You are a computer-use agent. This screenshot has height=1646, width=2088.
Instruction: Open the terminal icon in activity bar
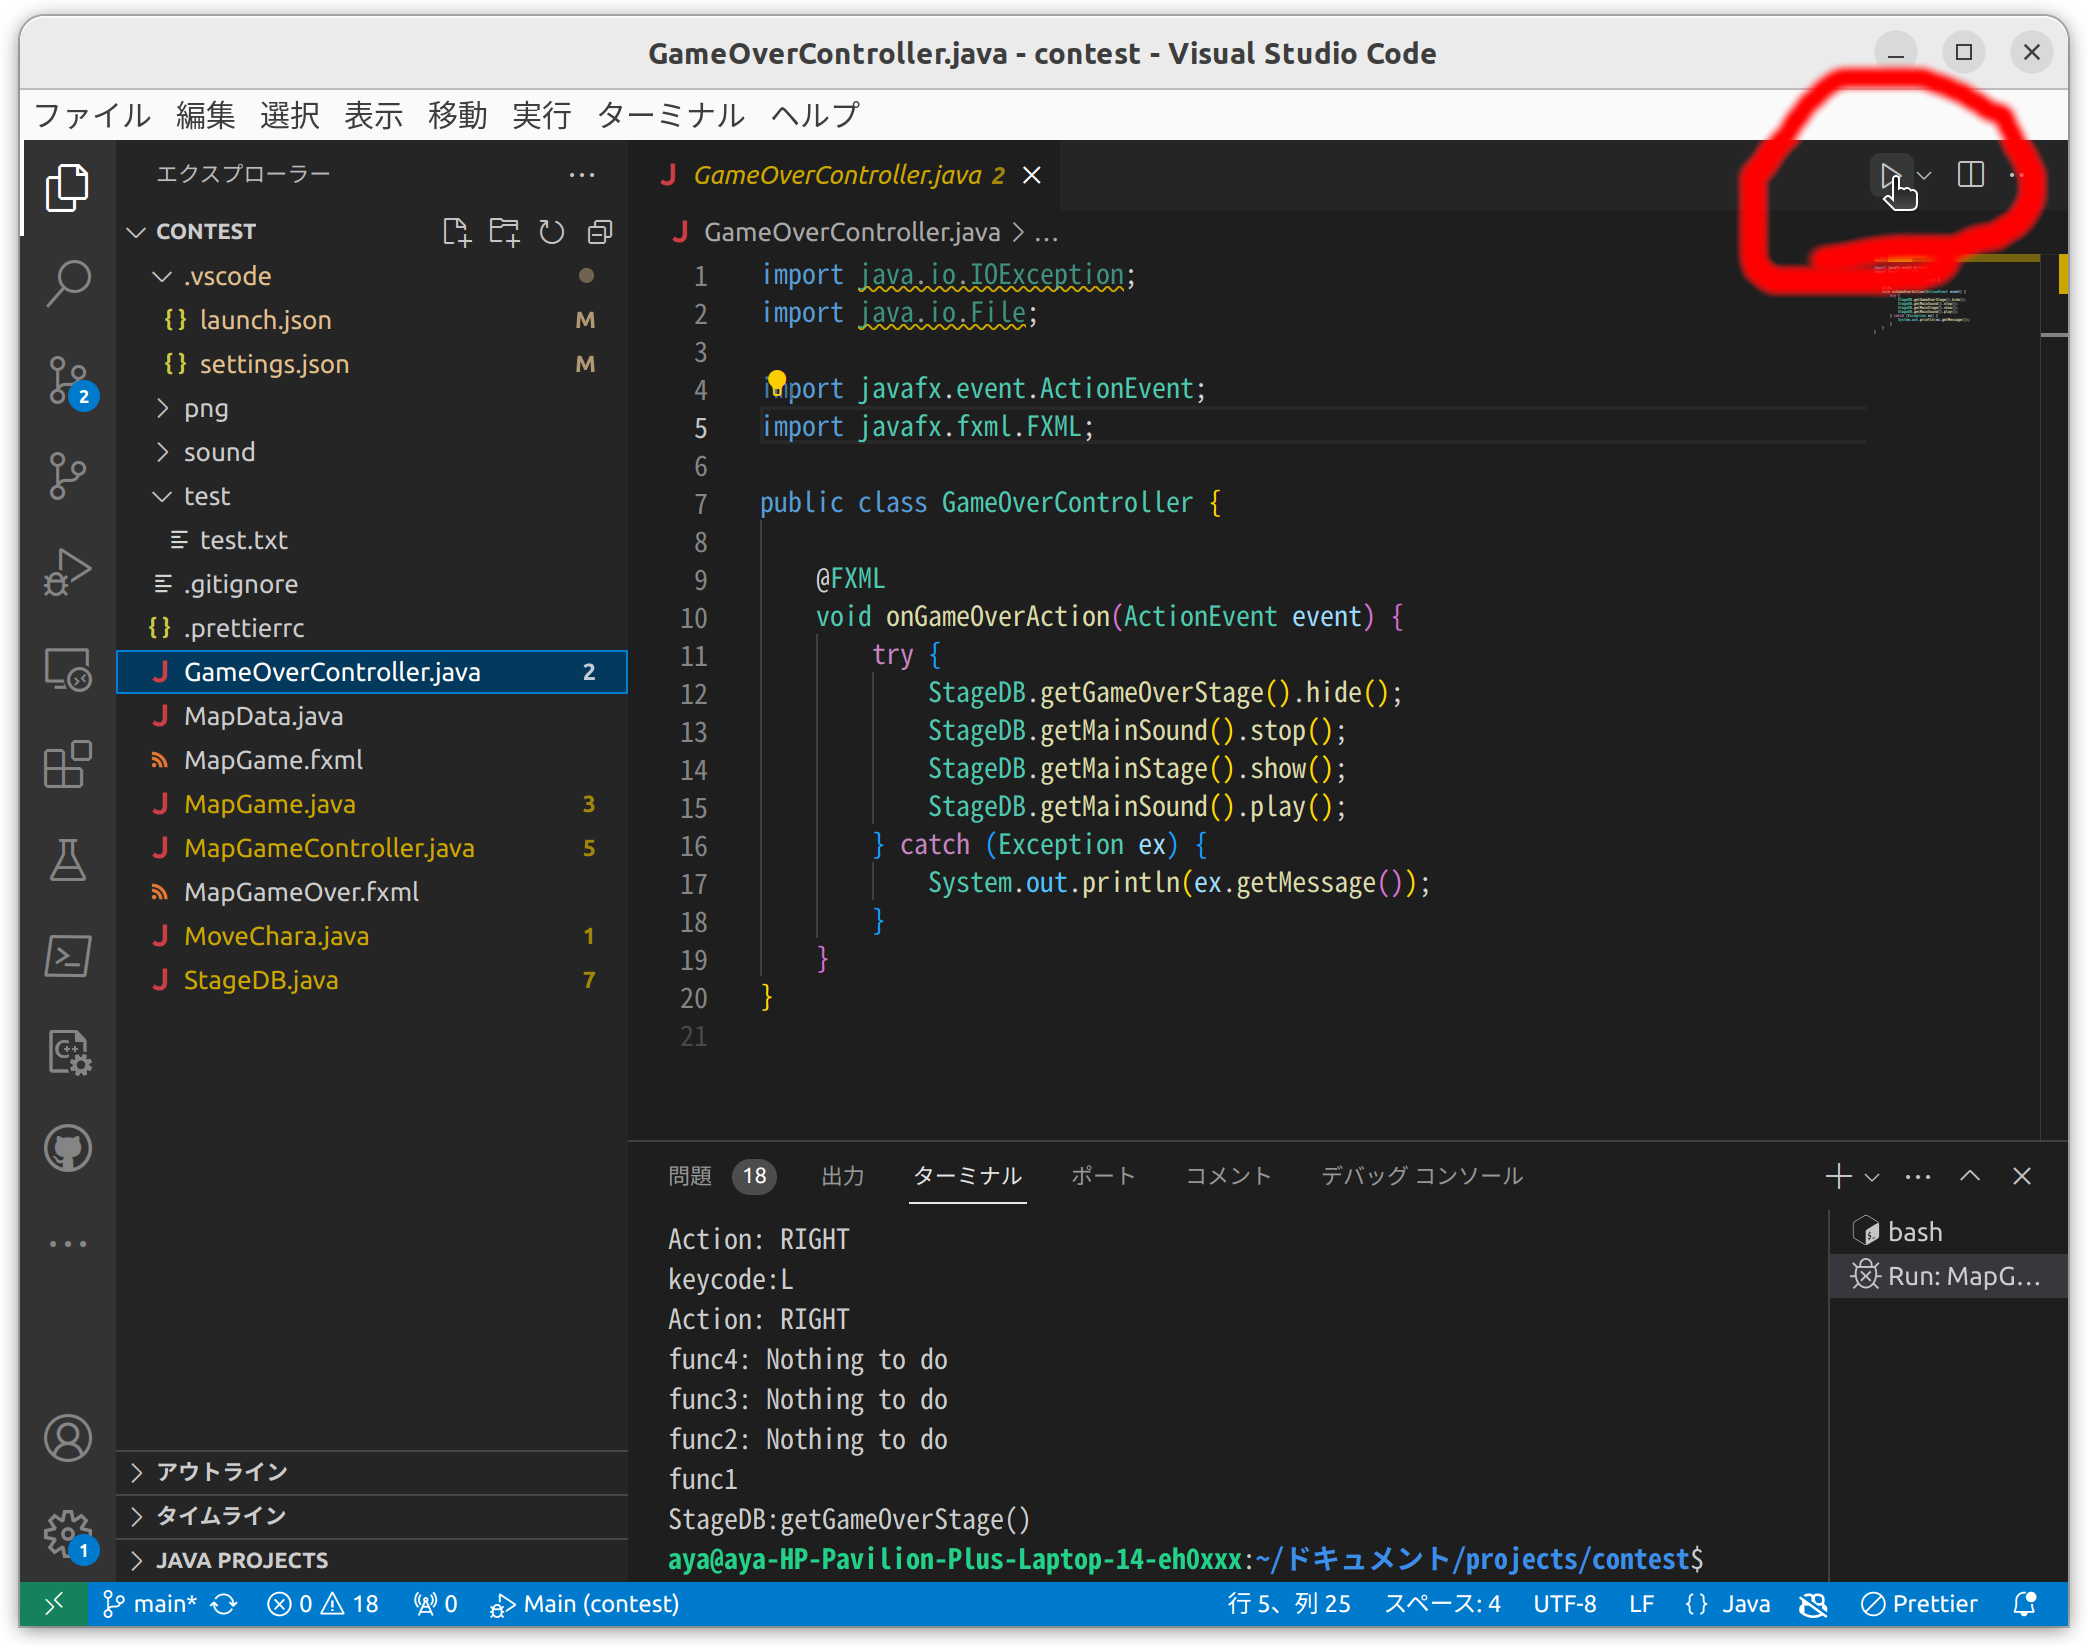point(67,957)
